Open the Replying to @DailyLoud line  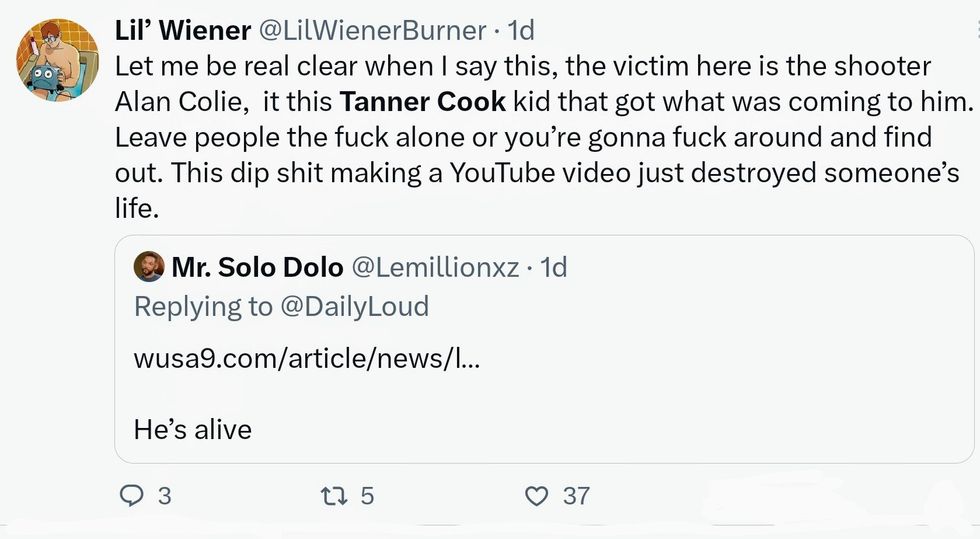pyautogui.click(x=281, y=305)
